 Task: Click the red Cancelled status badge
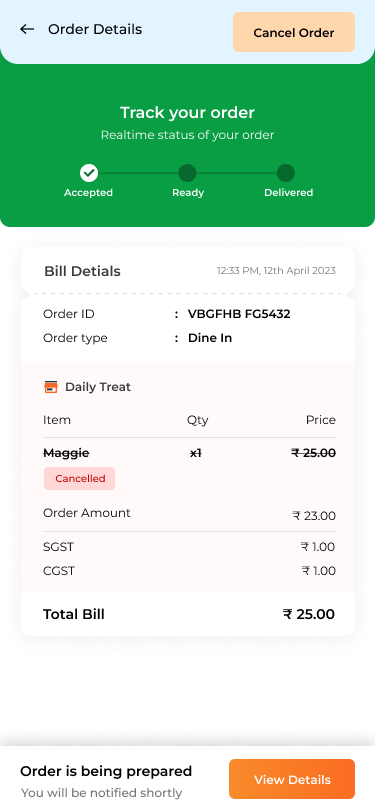80,478
